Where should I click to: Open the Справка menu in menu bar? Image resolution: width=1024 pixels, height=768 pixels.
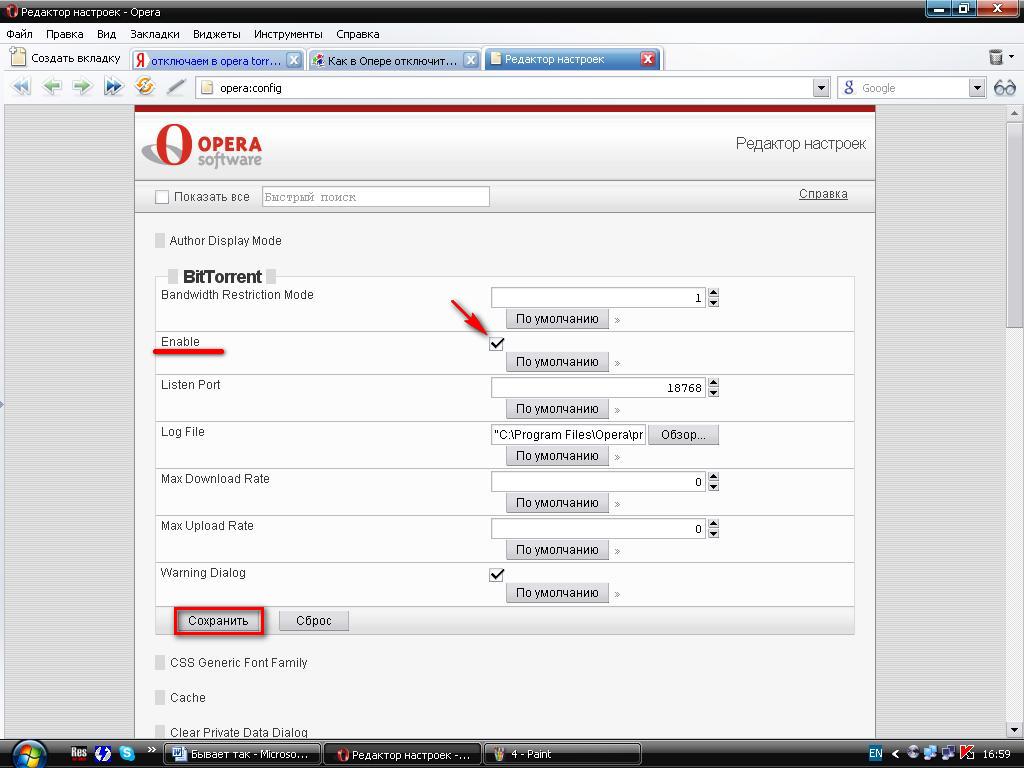coord(357,34)
